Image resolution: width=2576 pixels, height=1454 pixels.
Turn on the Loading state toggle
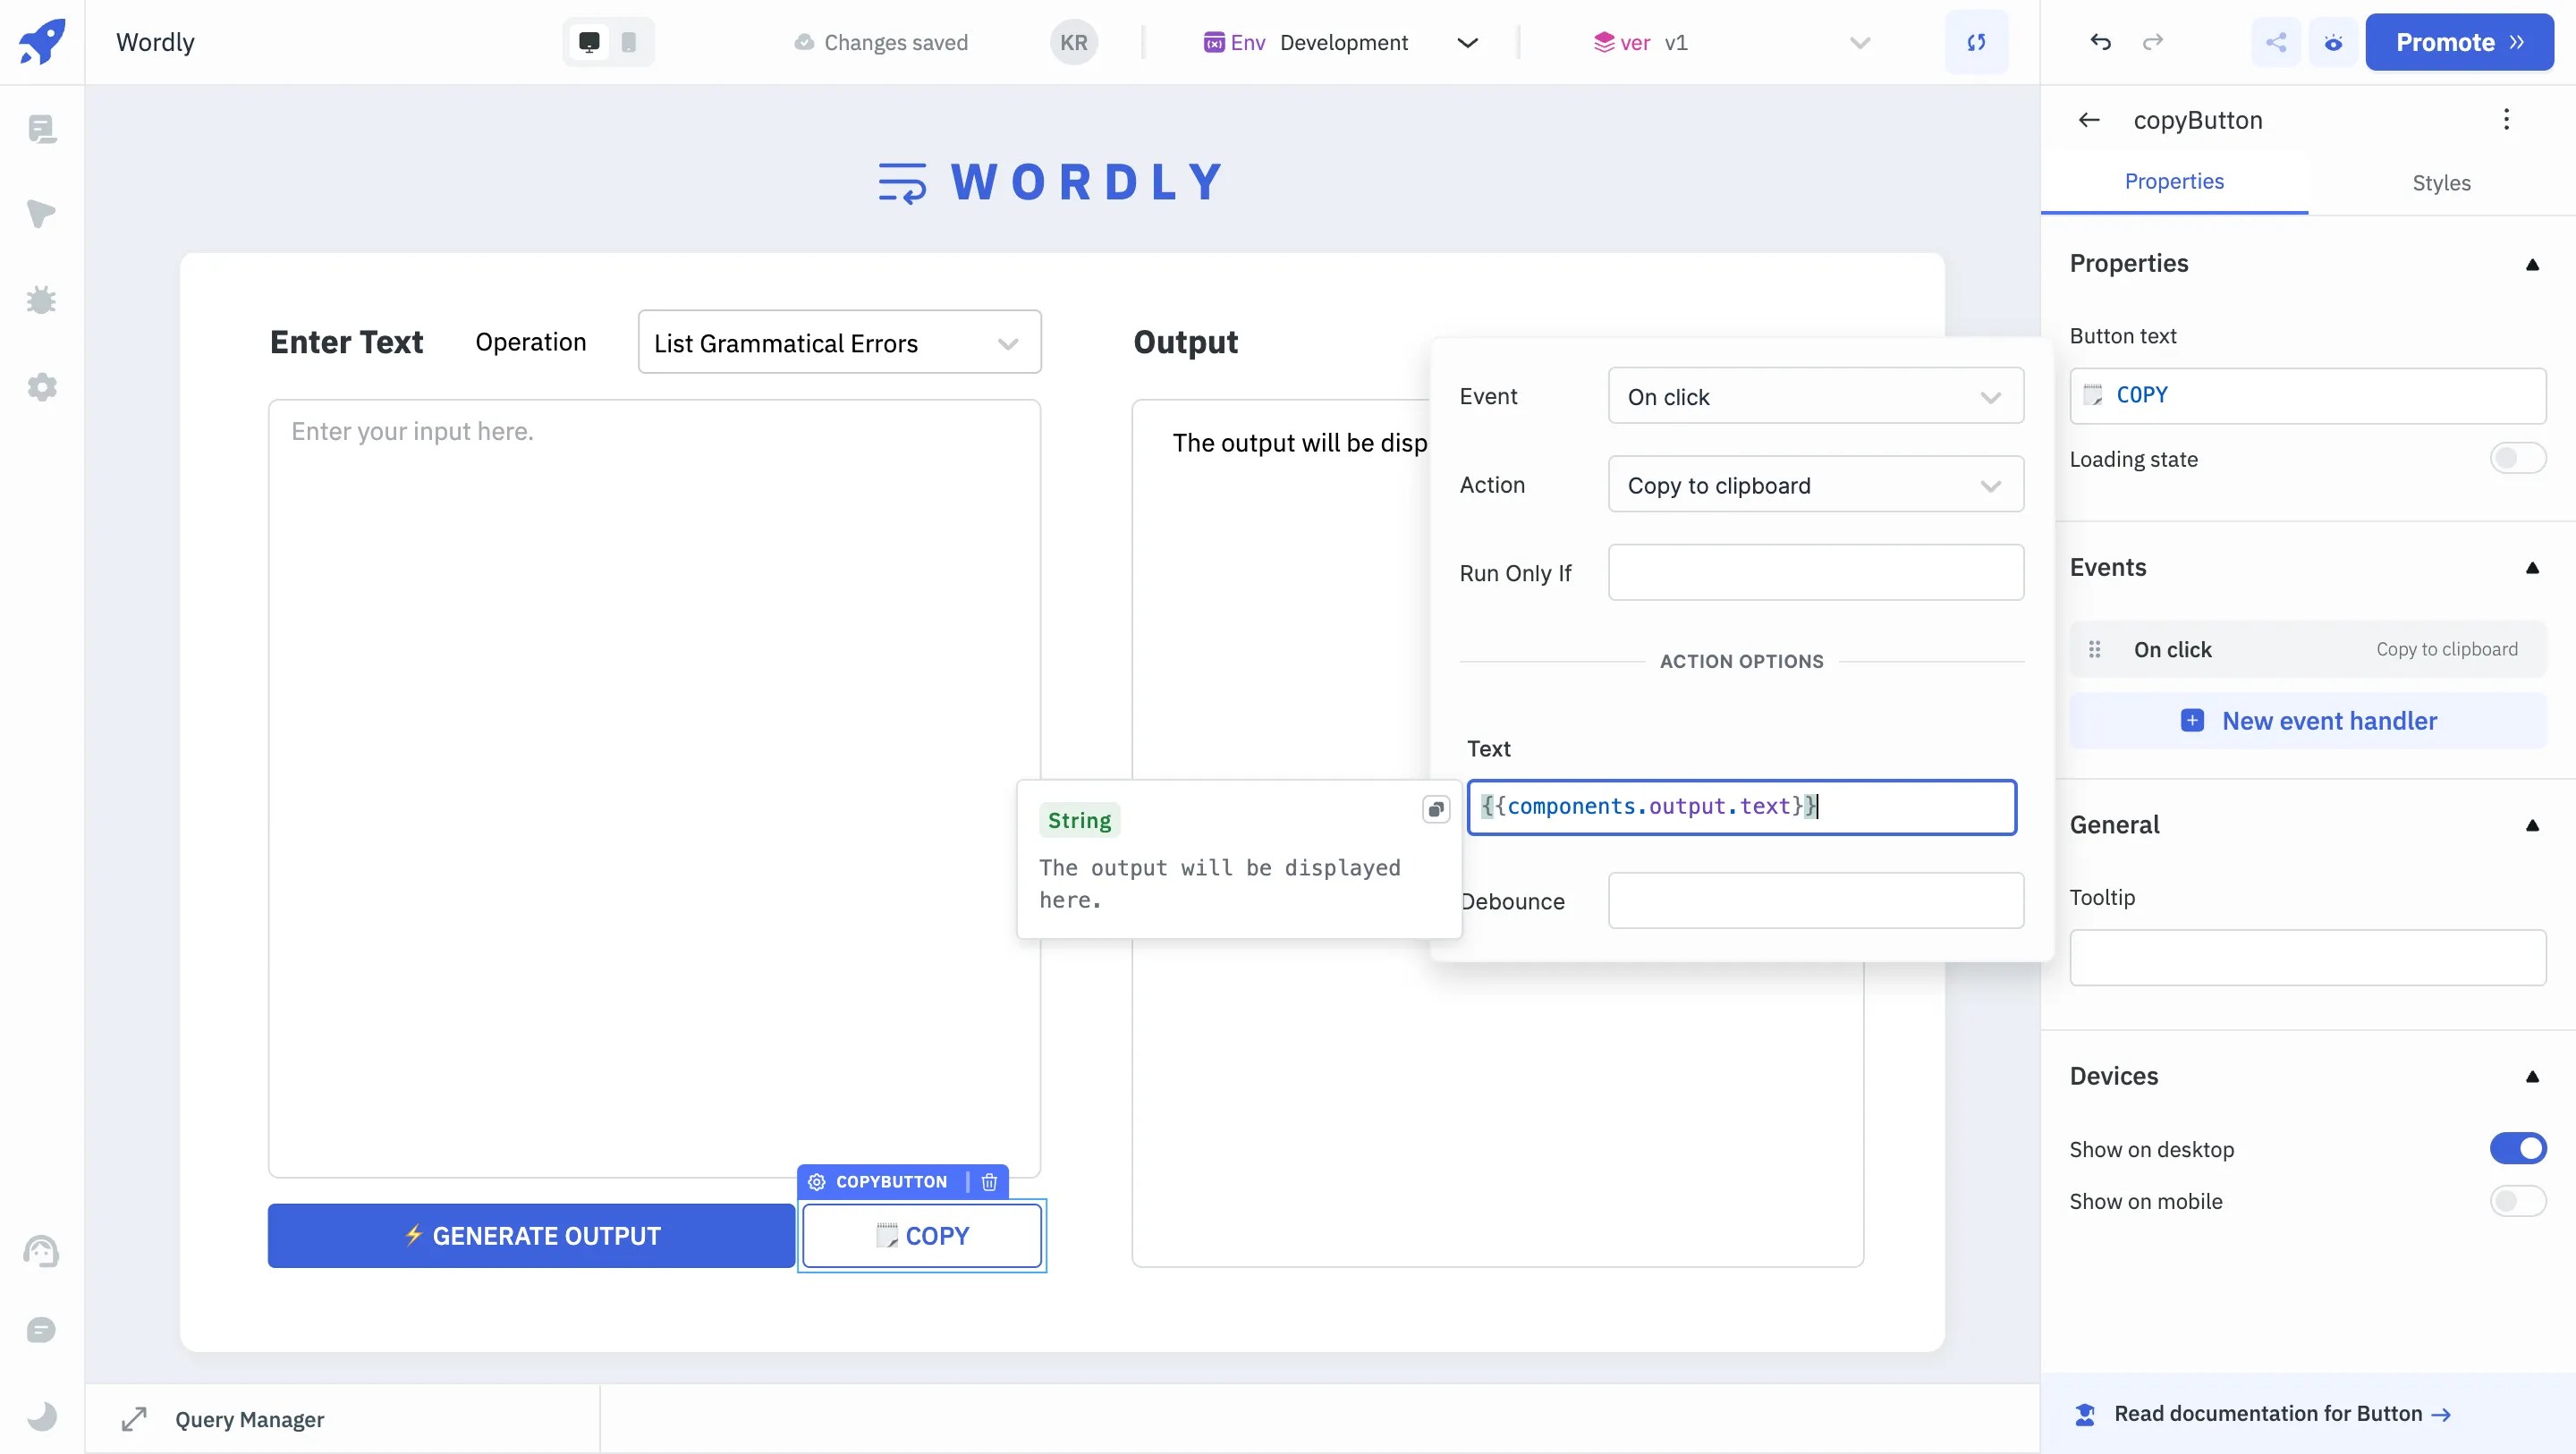[x=2518, y=458]
